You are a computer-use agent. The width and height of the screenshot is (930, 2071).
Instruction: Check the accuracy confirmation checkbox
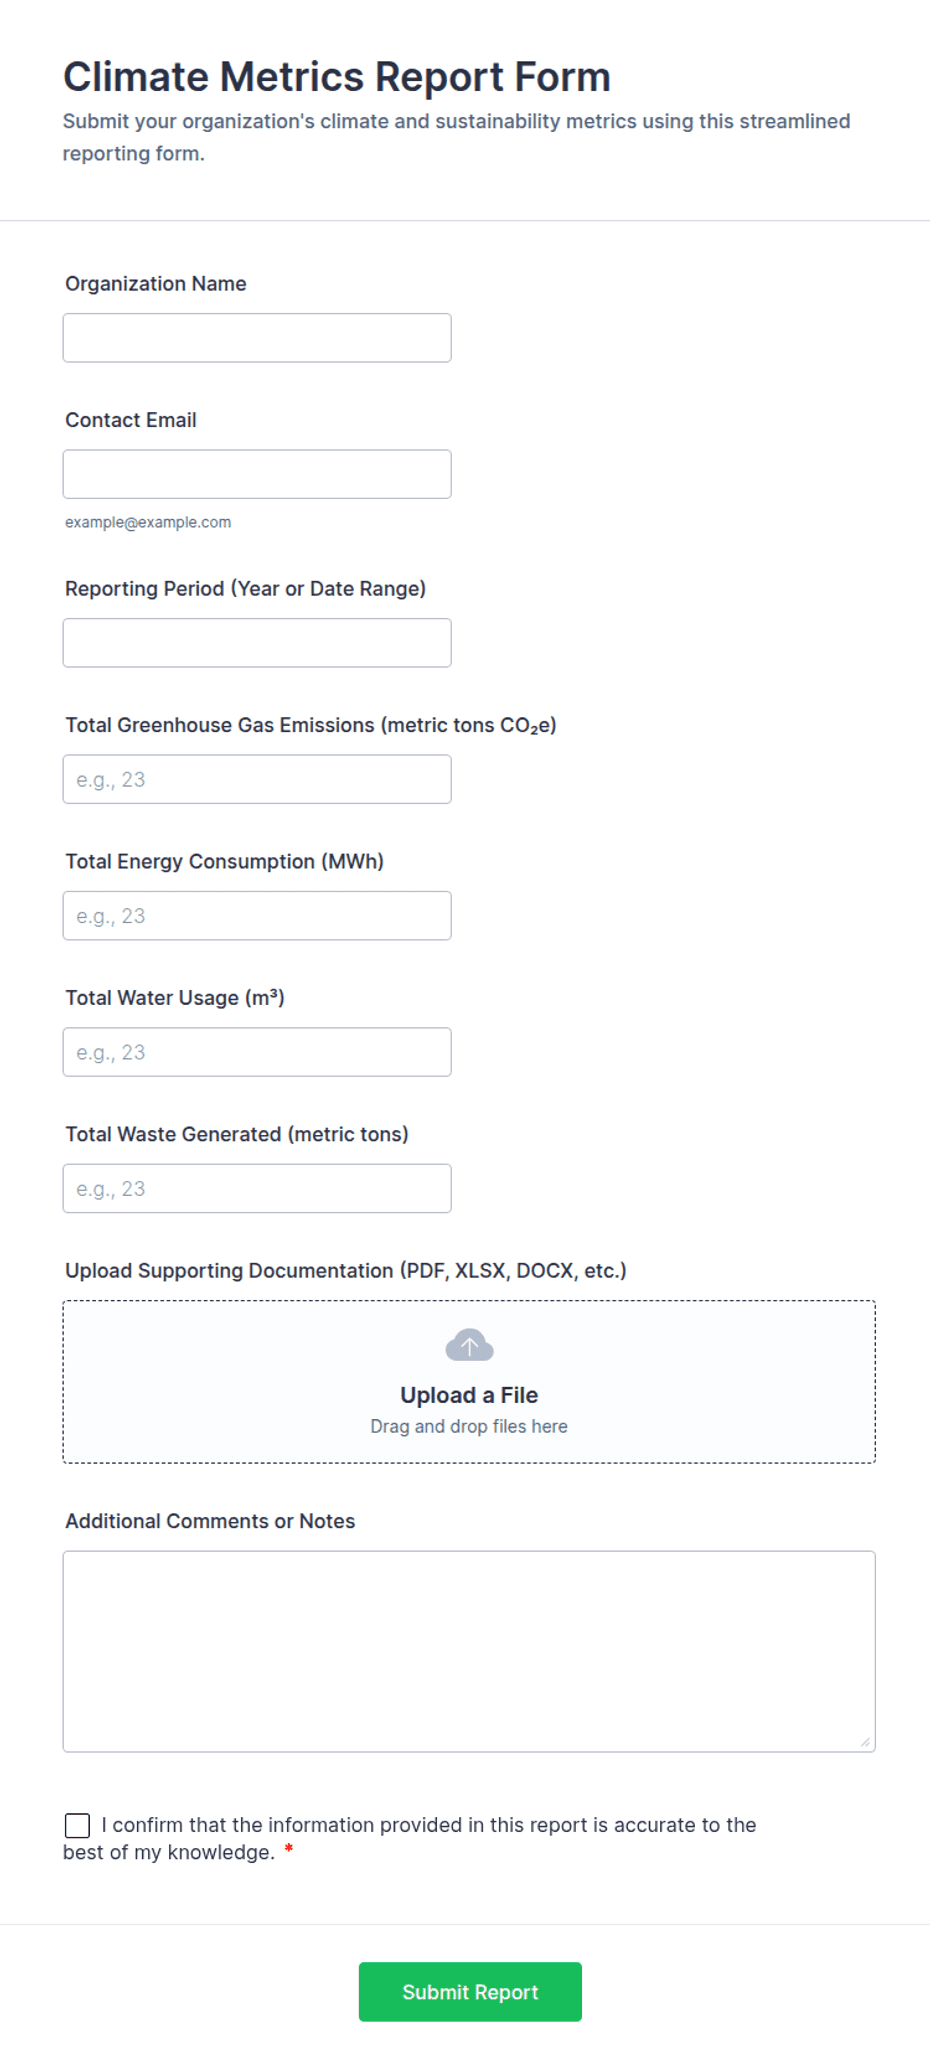(x=77, y=1825)
